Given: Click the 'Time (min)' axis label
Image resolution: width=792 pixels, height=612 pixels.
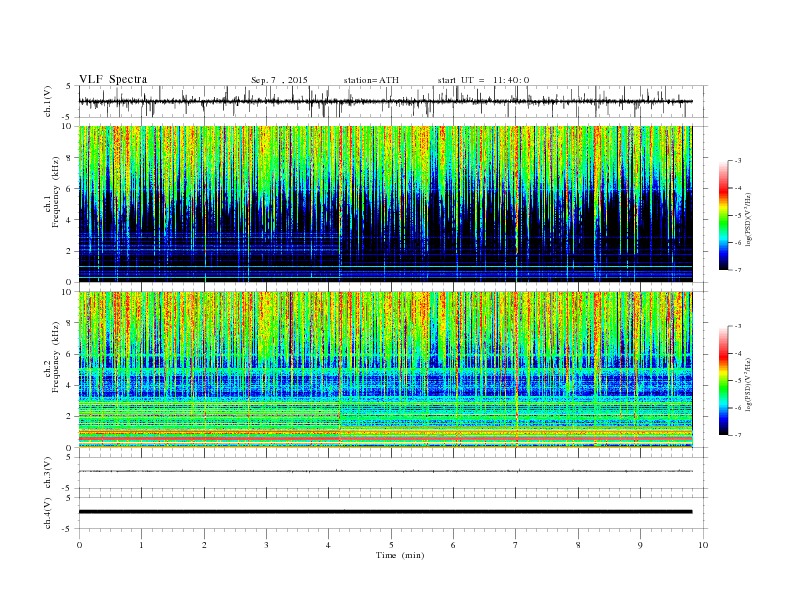Looking at the screenshot, I should [x=400, y=555].
